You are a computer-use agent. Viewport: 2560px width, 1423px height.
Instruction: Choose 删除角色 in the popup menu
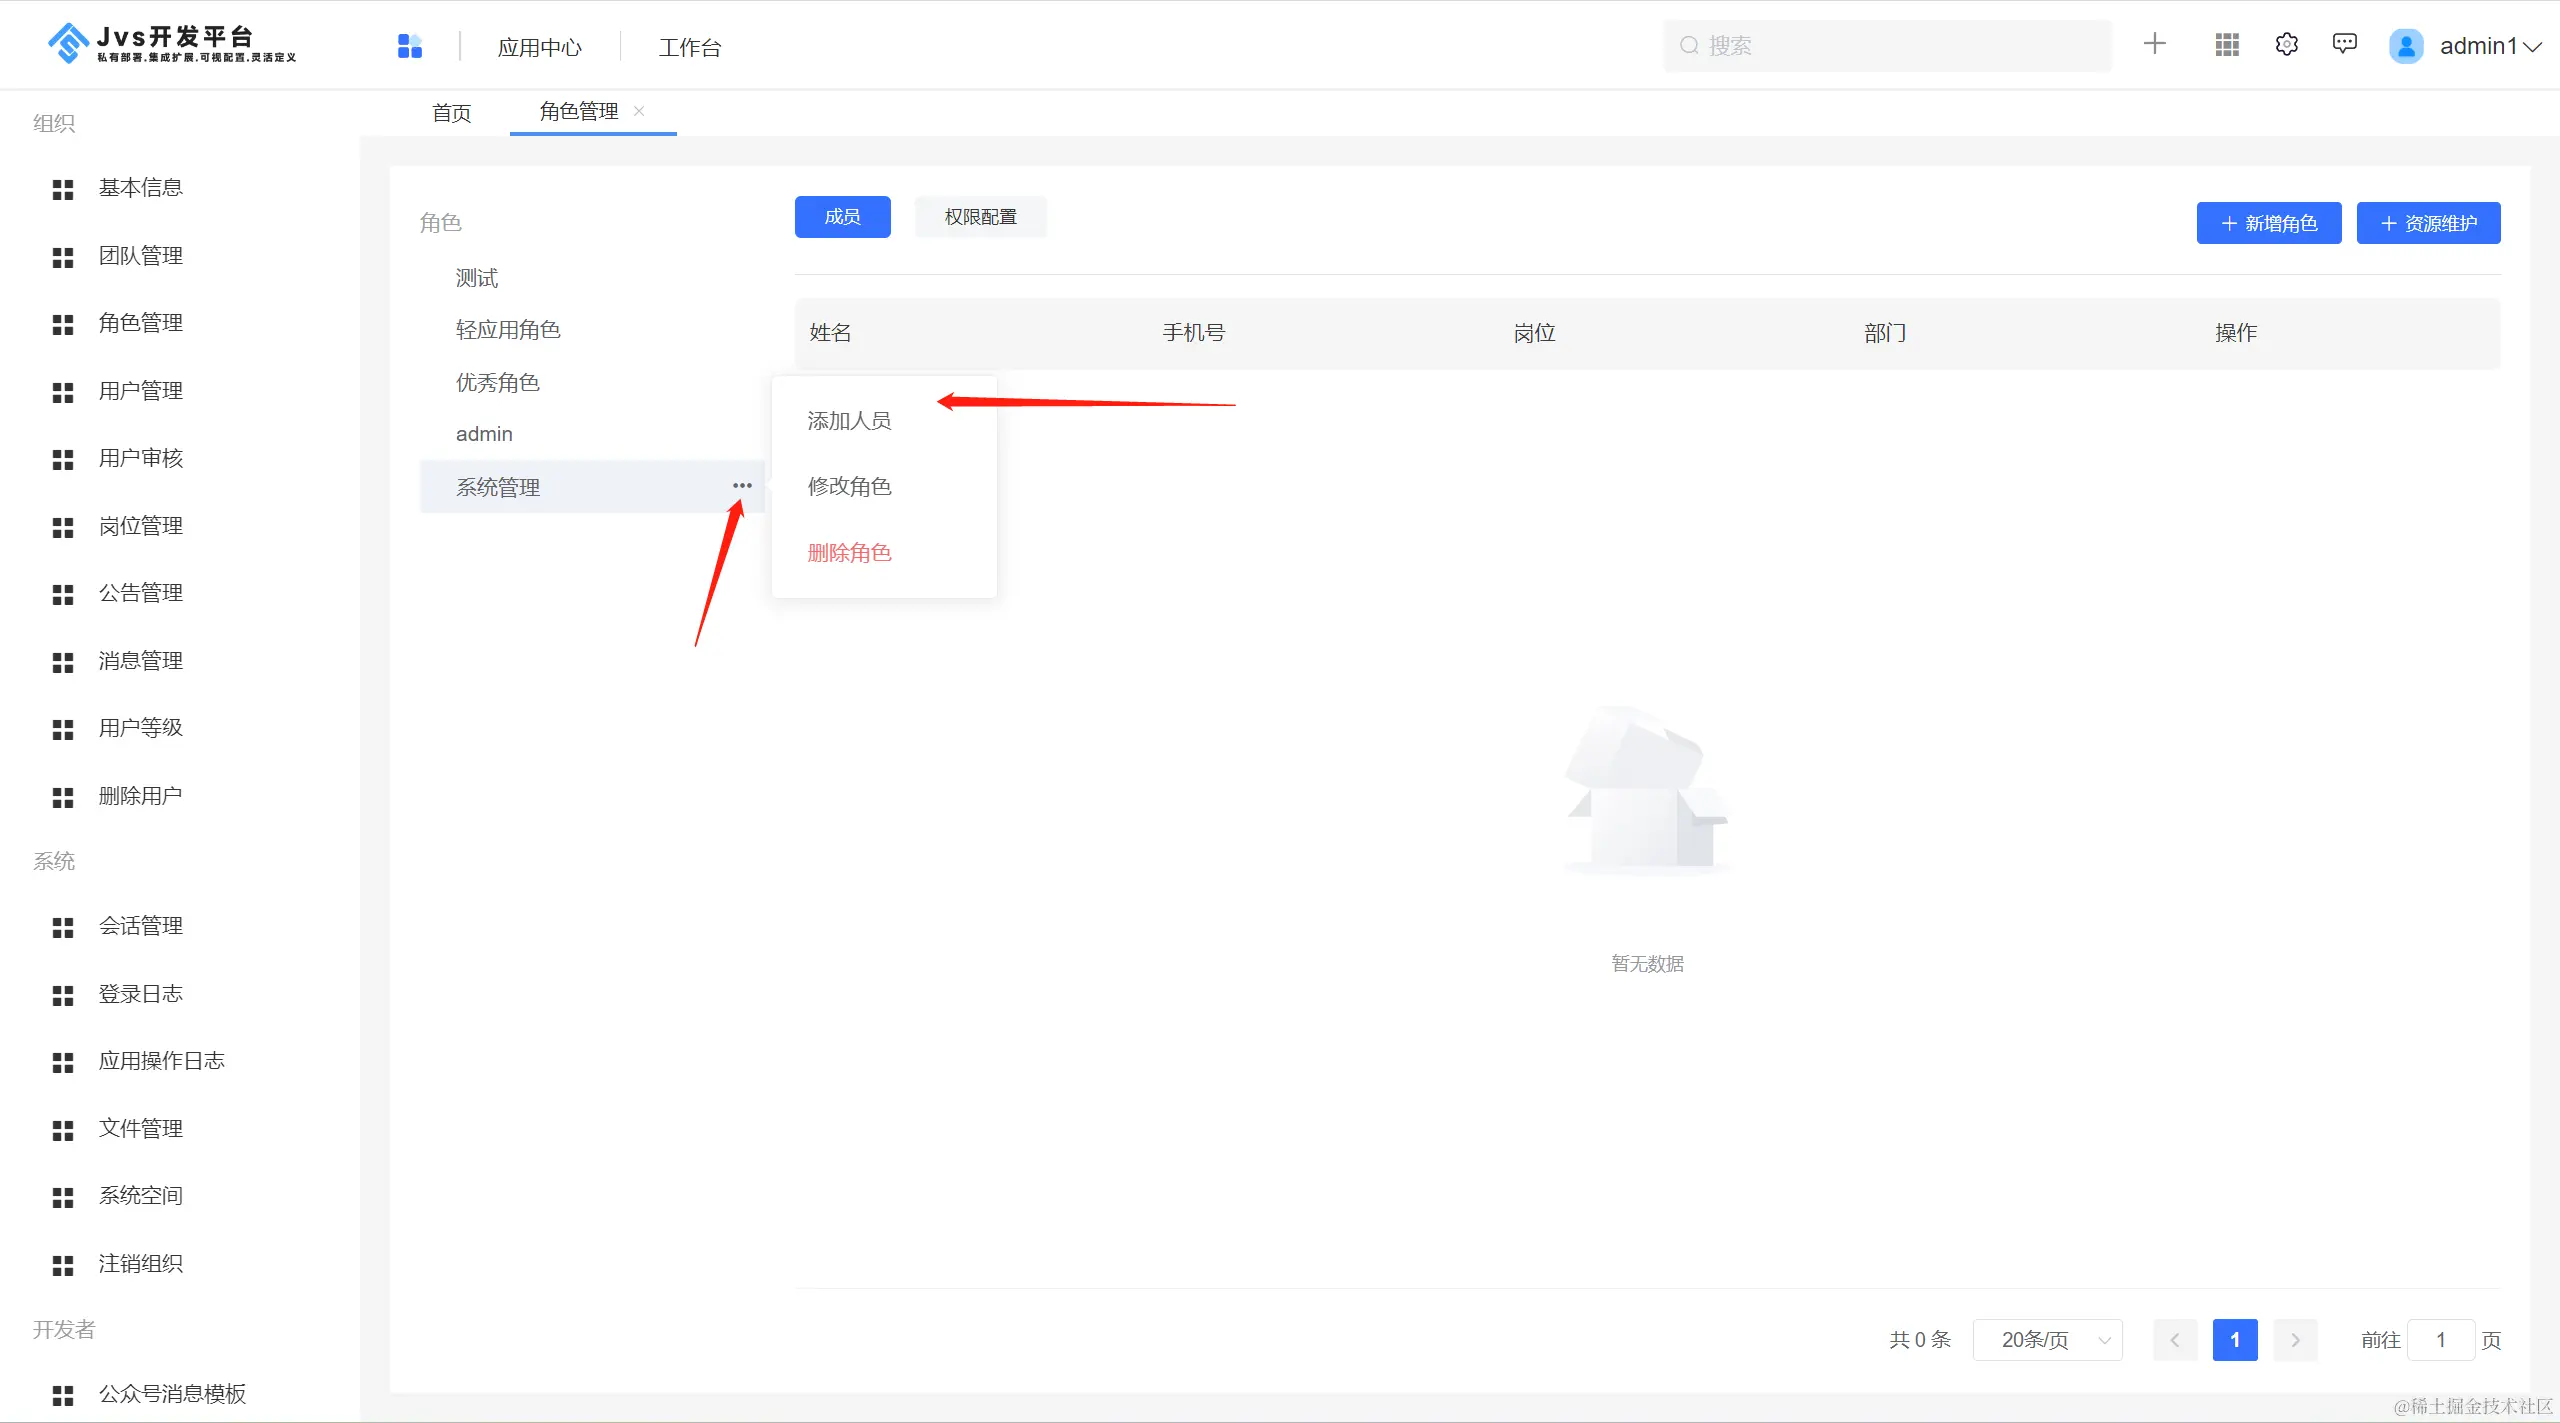tap(849, 553)
